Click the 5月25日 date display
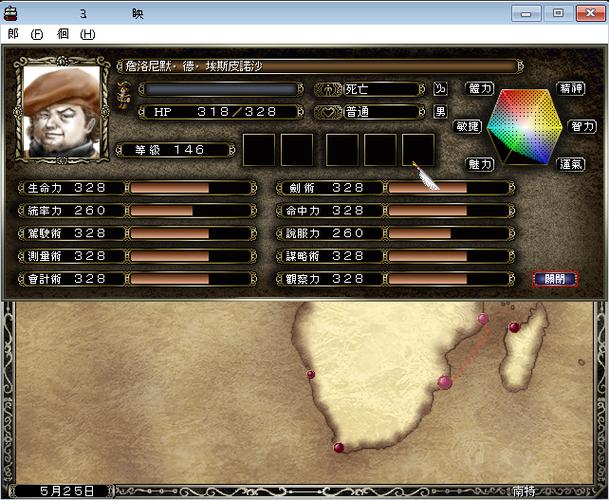Viewport: 609px width, 500px height. click(67, 491)
